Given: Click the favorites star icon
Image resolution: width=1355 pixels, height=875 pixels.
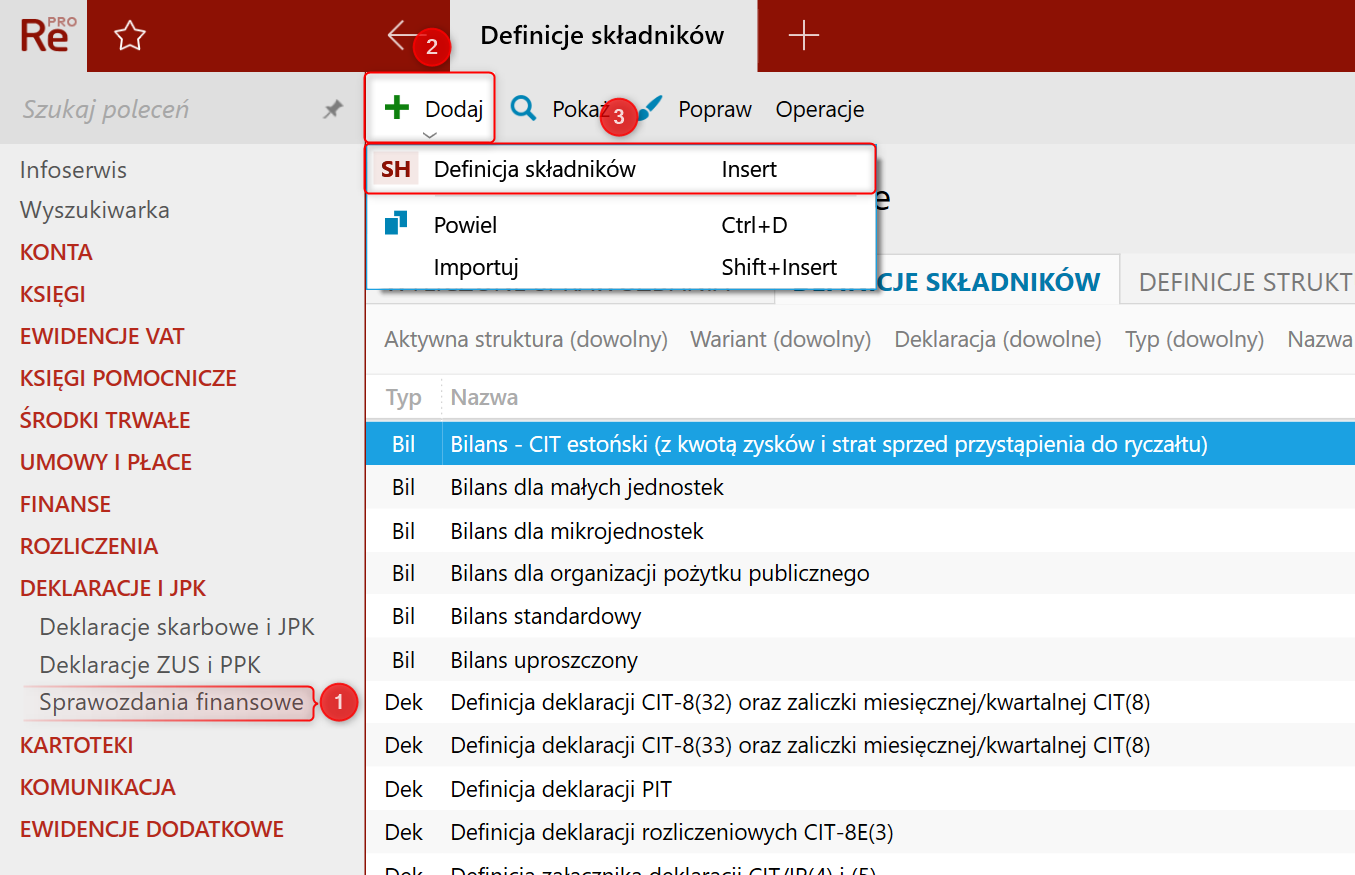Looking at the screenshot, I should tap(130, 37).
